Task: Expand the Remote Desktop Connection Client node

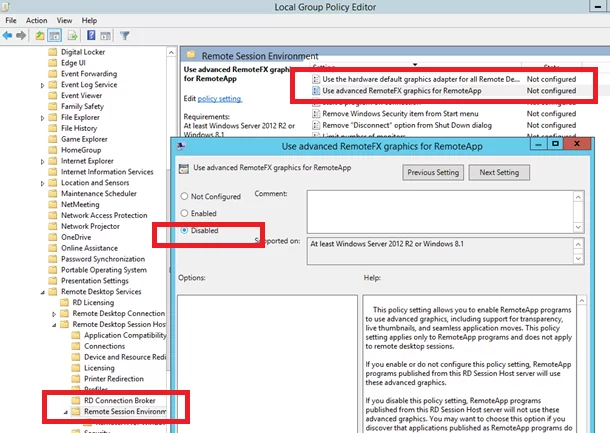Action: click(x=54, y=314)
